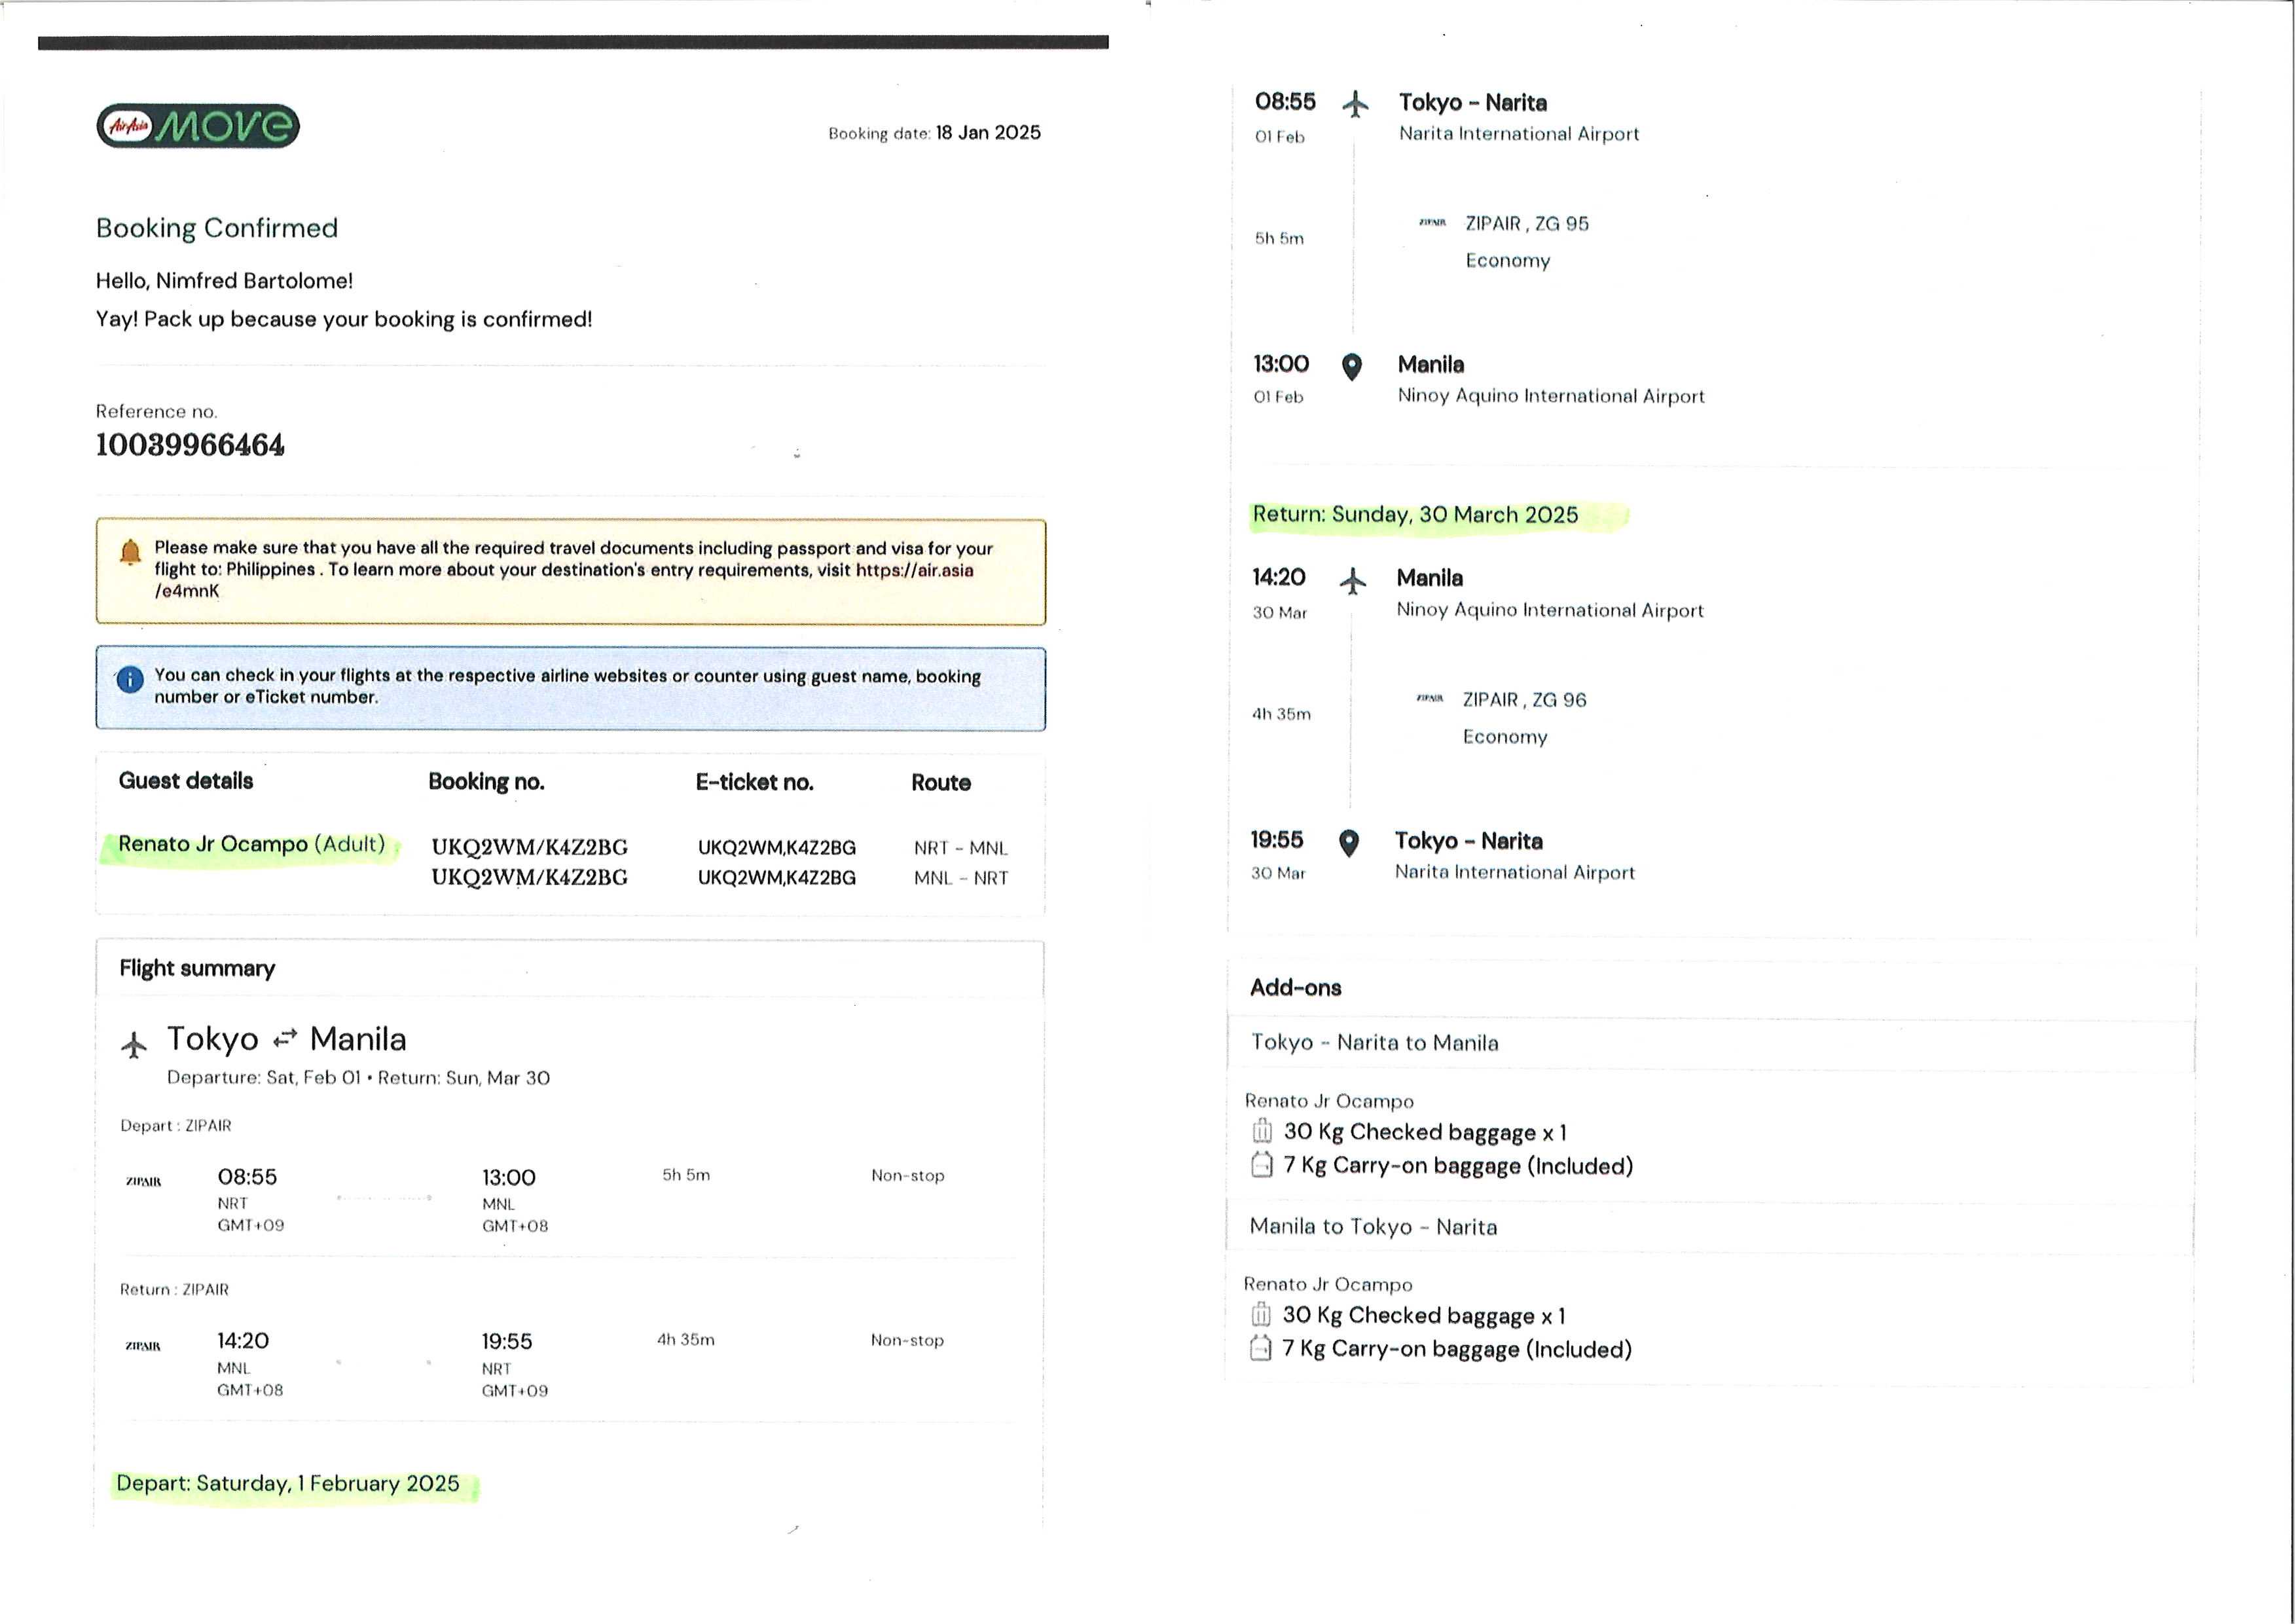Click highlighted Return: Sunday, 30 March 2025

(1415, 515)
